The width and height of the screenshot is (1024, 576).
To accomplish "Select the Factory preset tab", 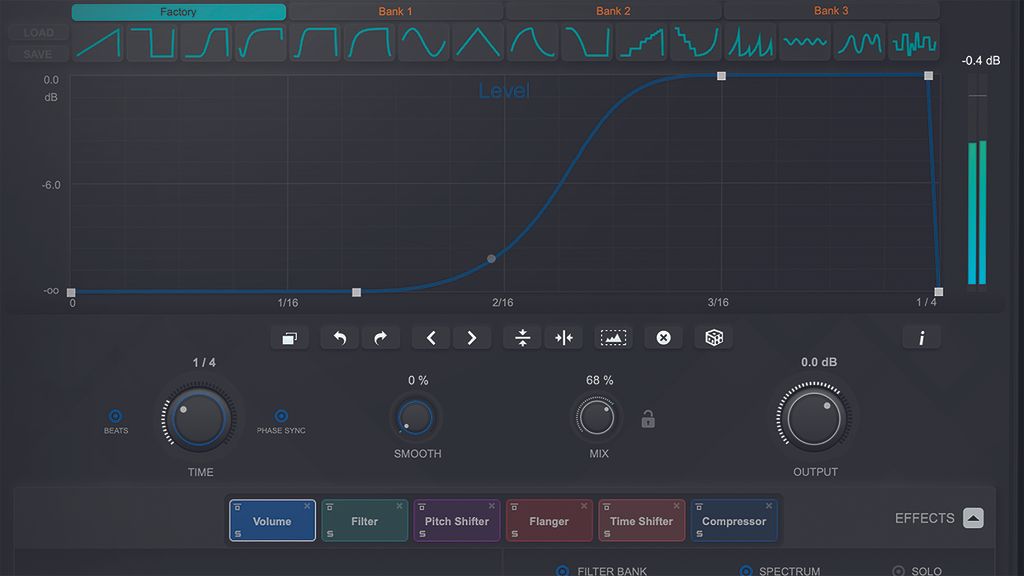I will 178,11.
